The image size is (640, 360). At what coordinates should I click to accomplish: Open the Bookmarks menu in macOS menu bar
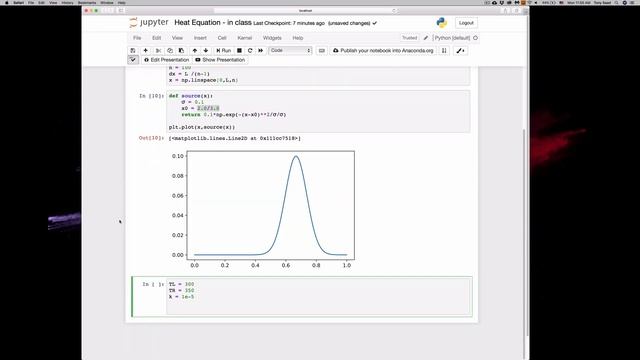[87, 2]
